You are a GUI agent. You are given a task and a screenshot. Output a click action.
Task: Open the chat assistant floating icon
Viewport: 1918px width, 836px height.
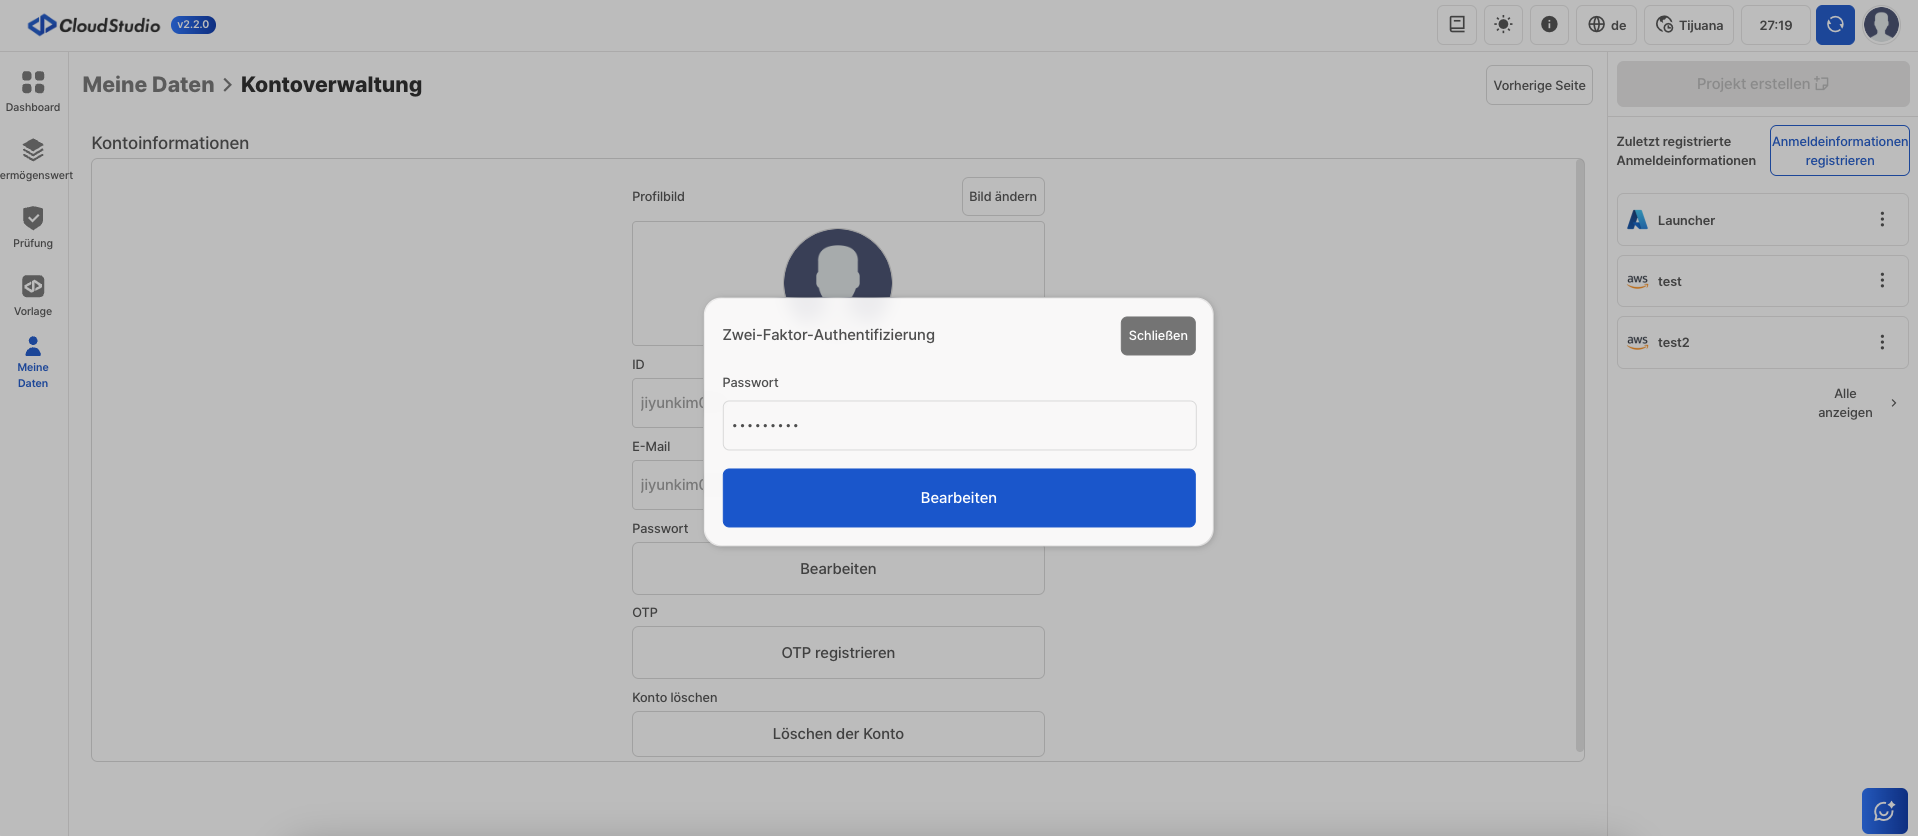point(1884,810)
